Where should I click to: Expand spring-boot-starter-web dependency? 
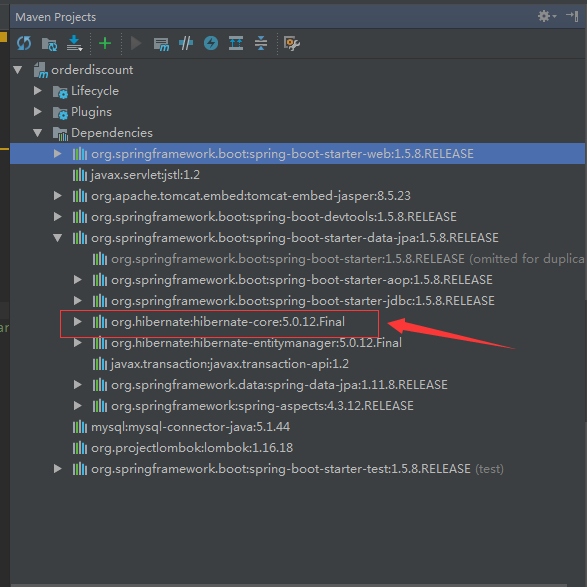click(x=57, y=153)
